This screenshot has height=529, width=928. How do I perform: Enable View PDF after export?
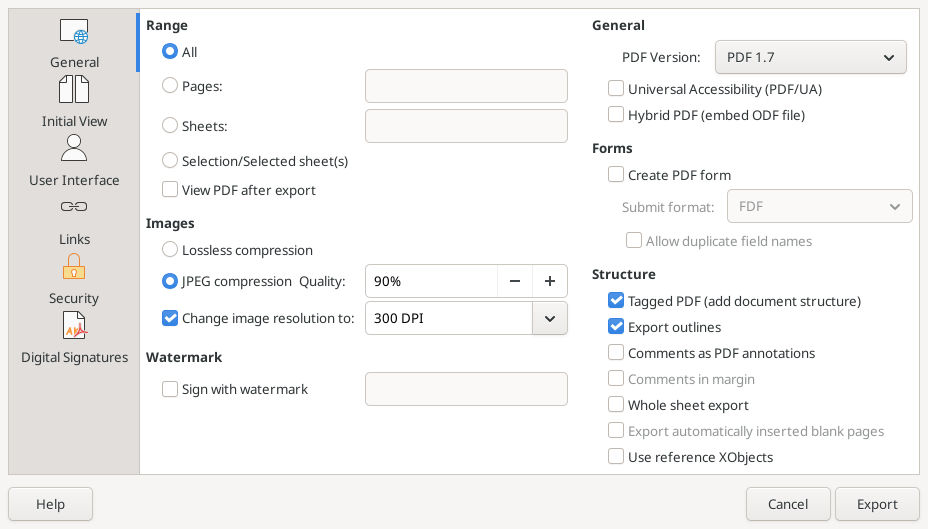tap(170, 189)
